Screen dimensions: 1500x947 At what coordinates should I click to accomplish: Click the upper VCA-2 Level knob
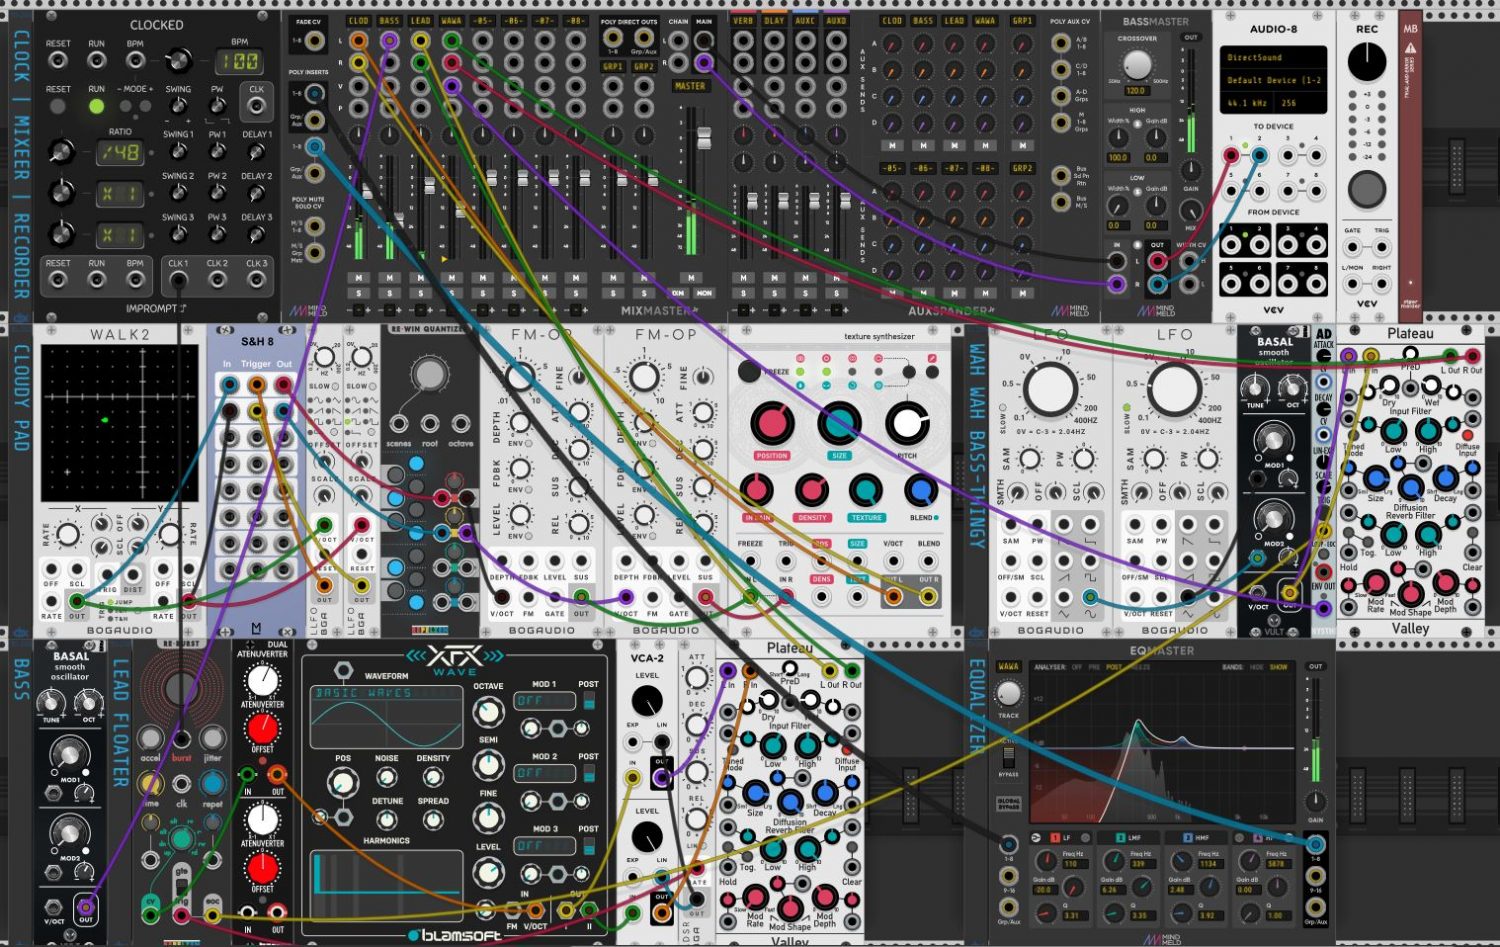tap(647, 700)
